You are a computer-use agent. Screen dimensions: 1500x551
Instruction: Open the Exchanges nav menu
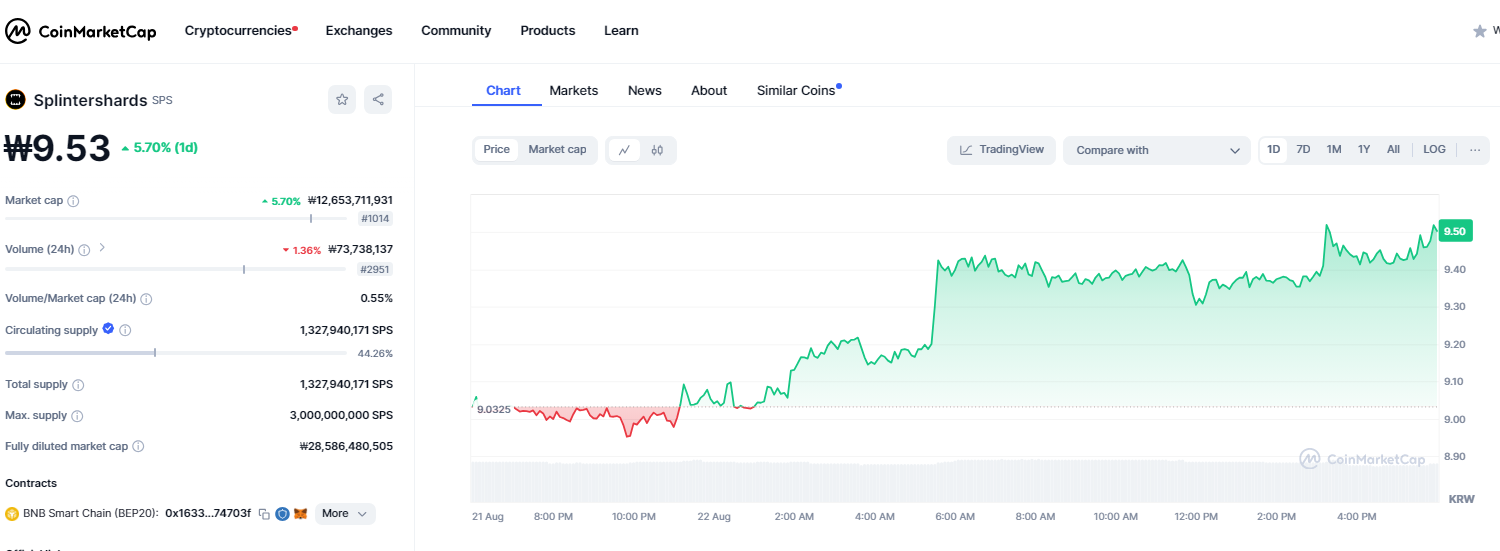tap(359, 31)
